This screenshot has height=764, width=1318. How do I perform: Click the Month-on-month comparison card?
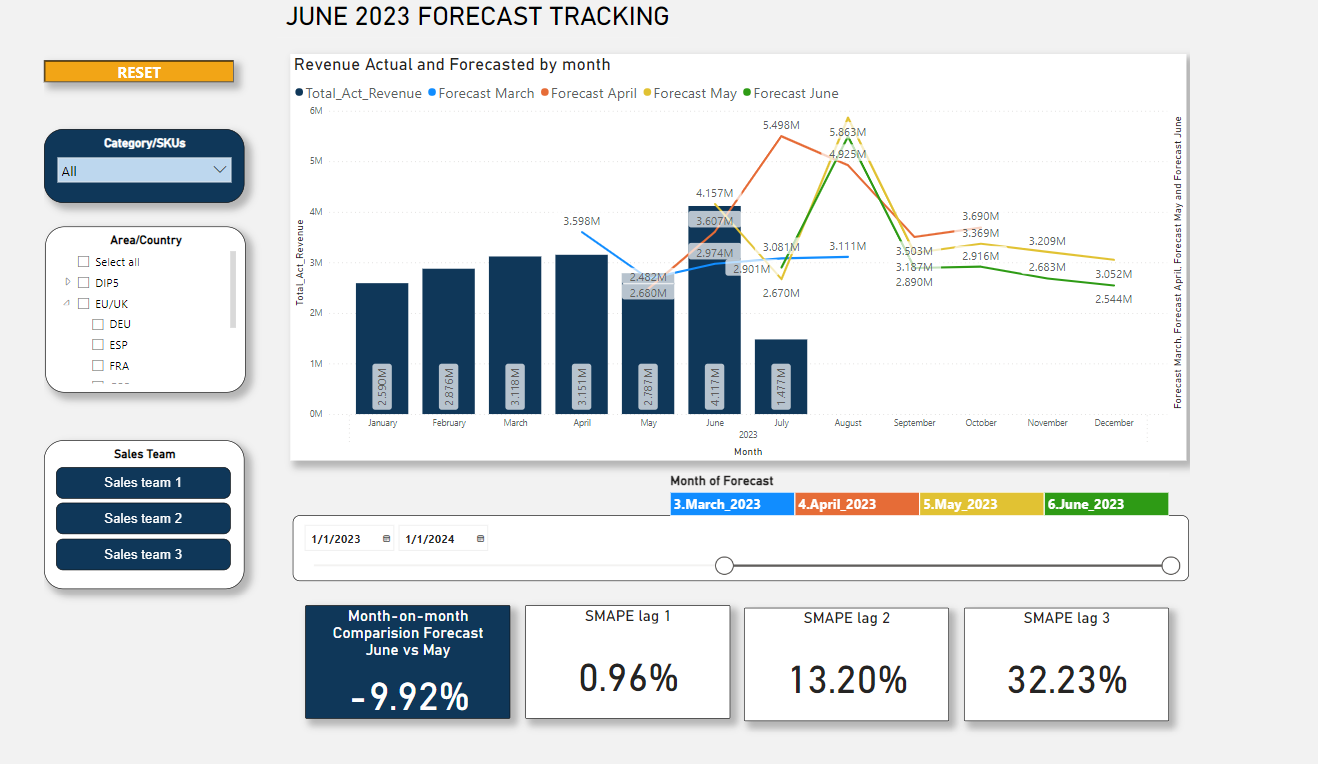(408, 661)
